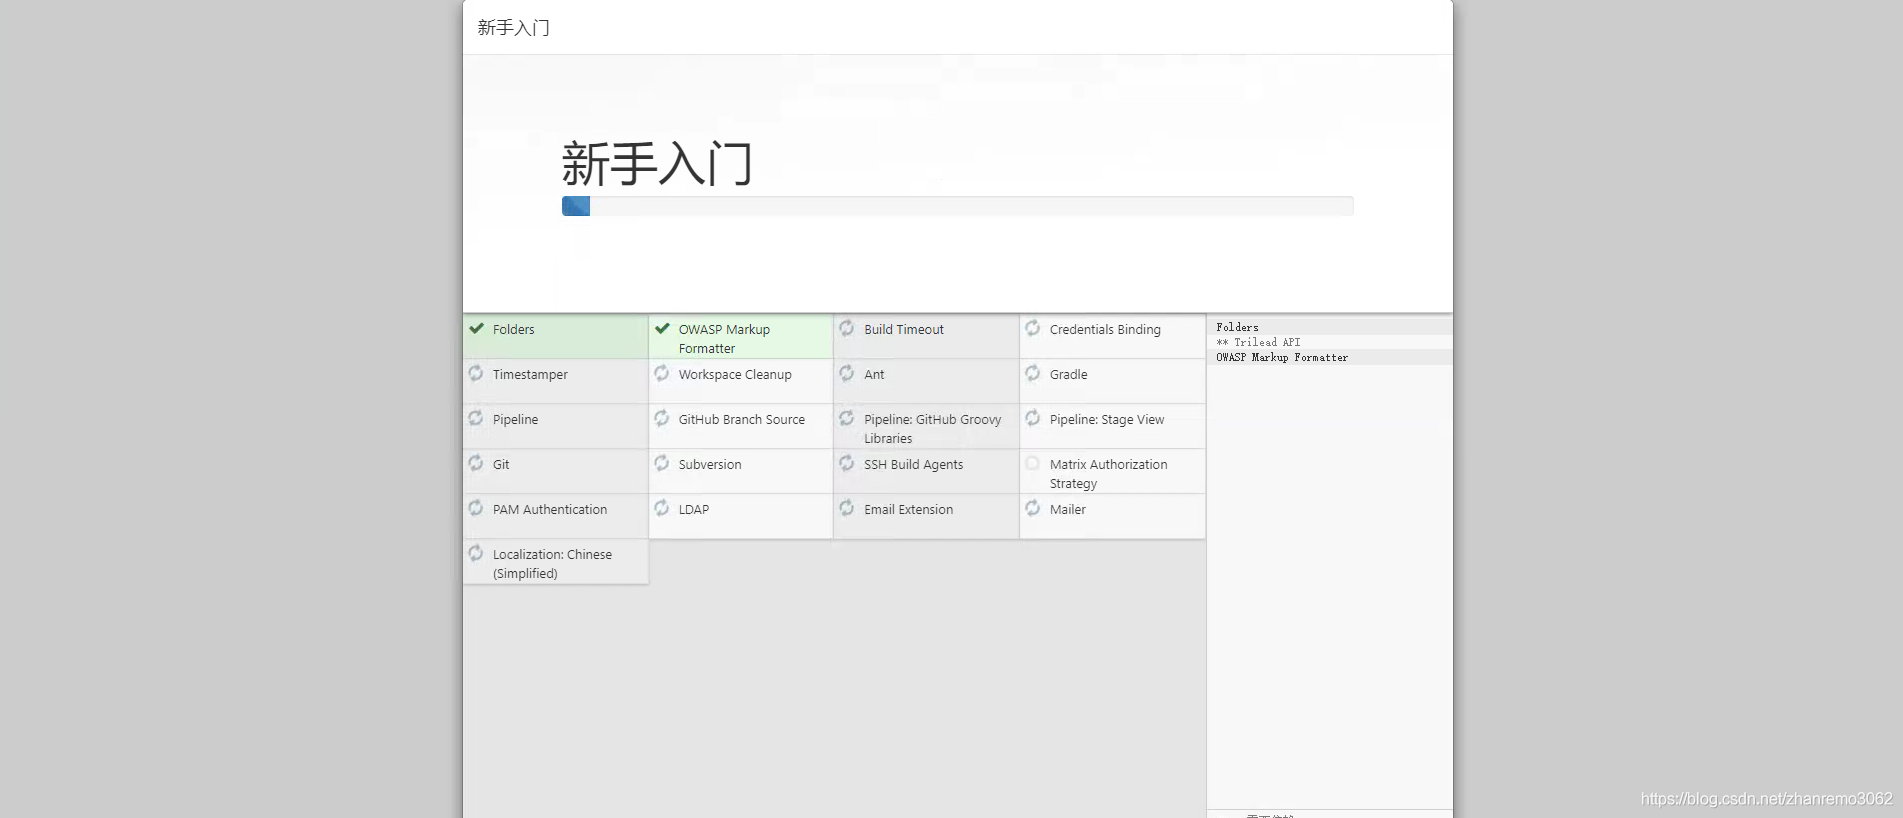Click the spinner icon next to PAM Authentication
The width and height of the screenshot is (1903, 818).
pos(476,508)
